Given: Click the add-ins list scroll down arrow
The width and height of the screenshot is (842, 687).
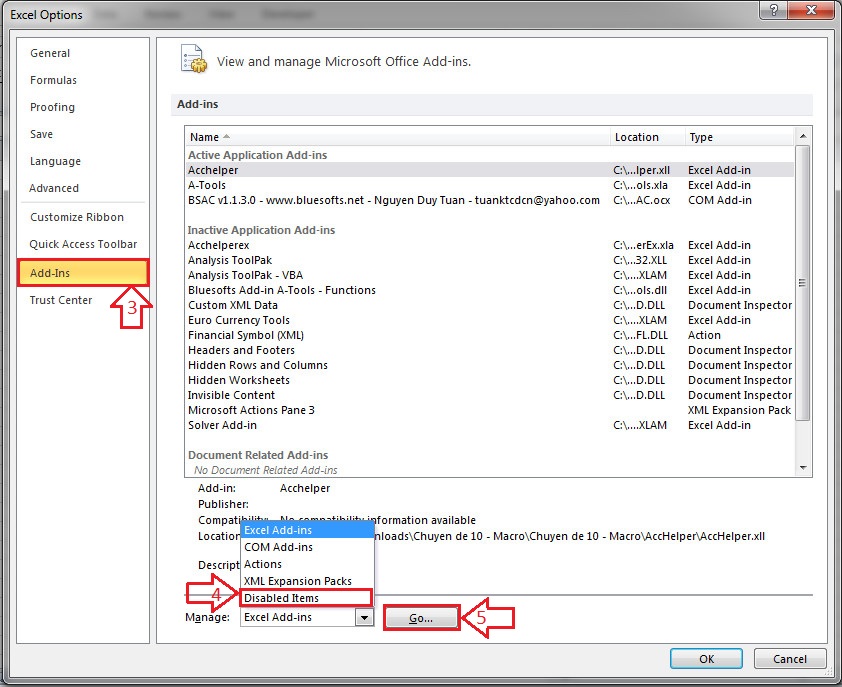Looking at the screenshot, I should coord(803,468).
